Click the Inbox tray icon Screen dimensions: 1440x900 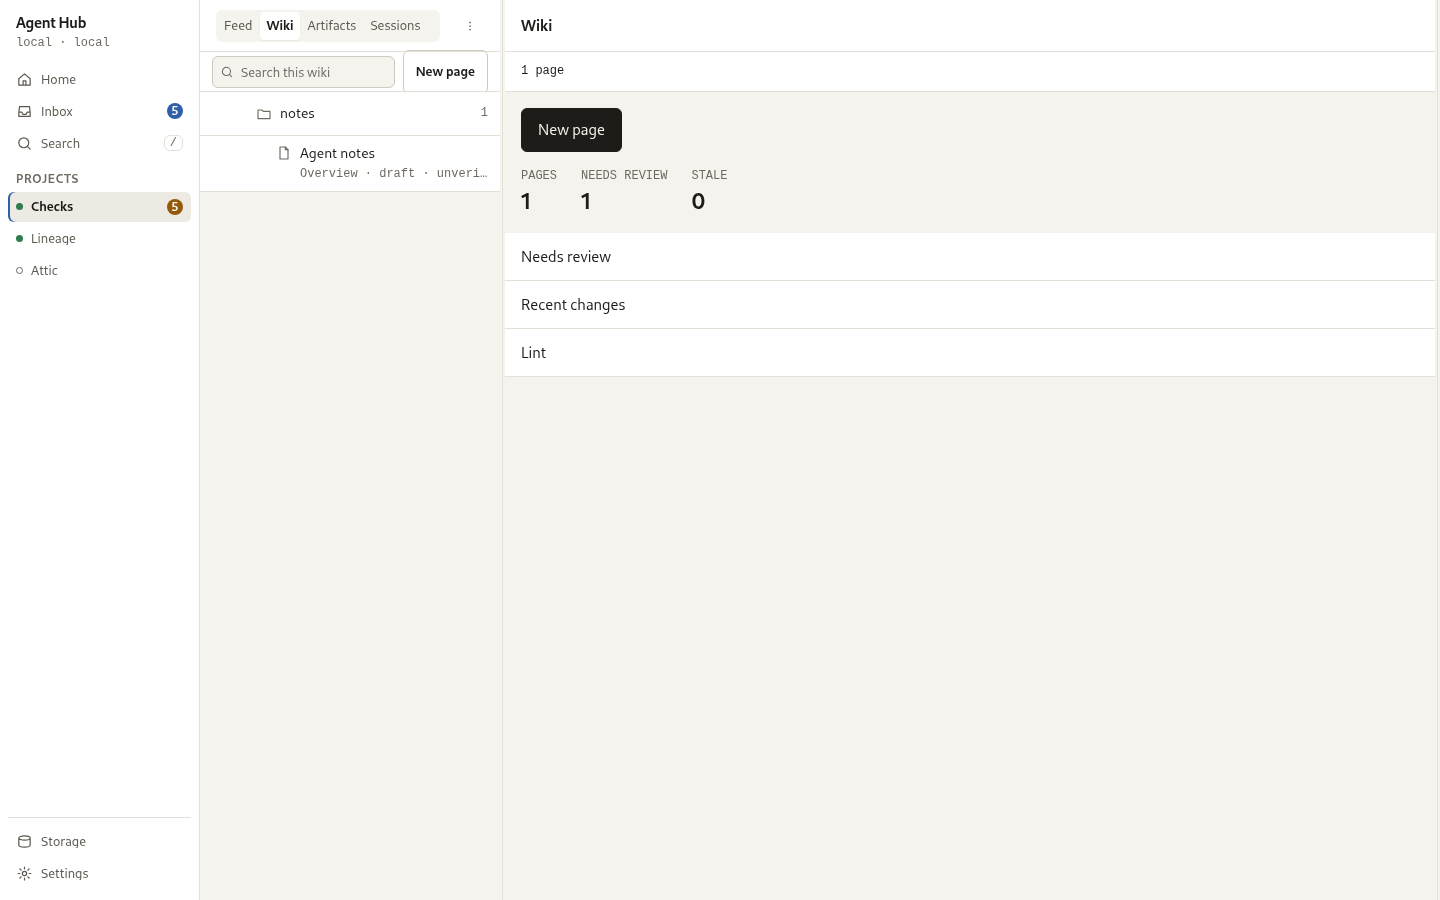pyautogui.click(x=25, y=112)
